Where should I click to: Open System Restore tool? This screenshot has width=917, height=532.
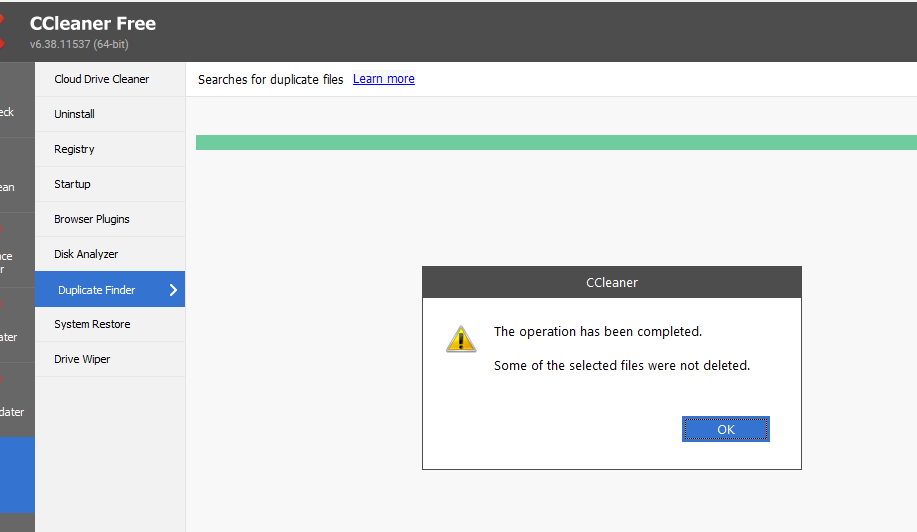tap(92, 324)
